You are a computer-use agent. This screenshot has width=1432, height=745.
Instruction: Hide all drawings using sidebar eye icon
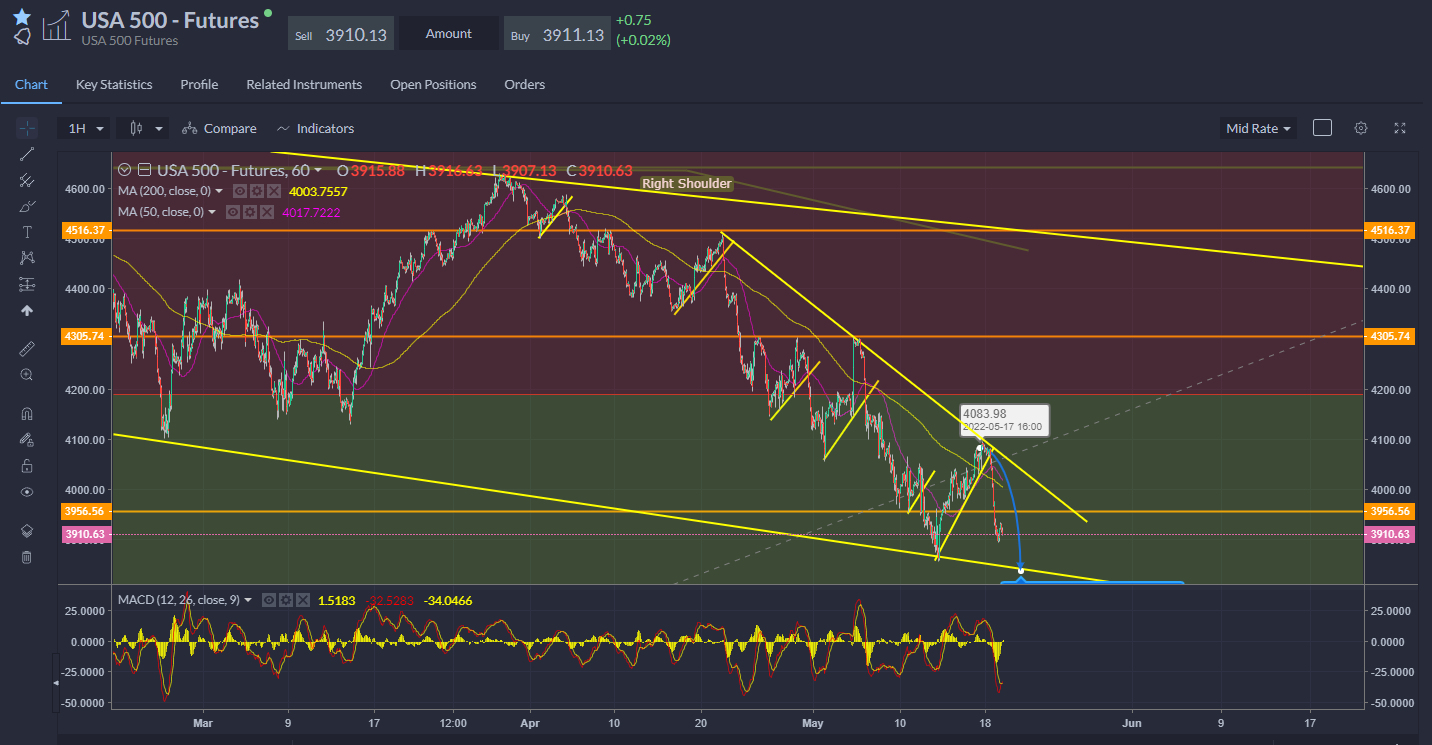27,492
